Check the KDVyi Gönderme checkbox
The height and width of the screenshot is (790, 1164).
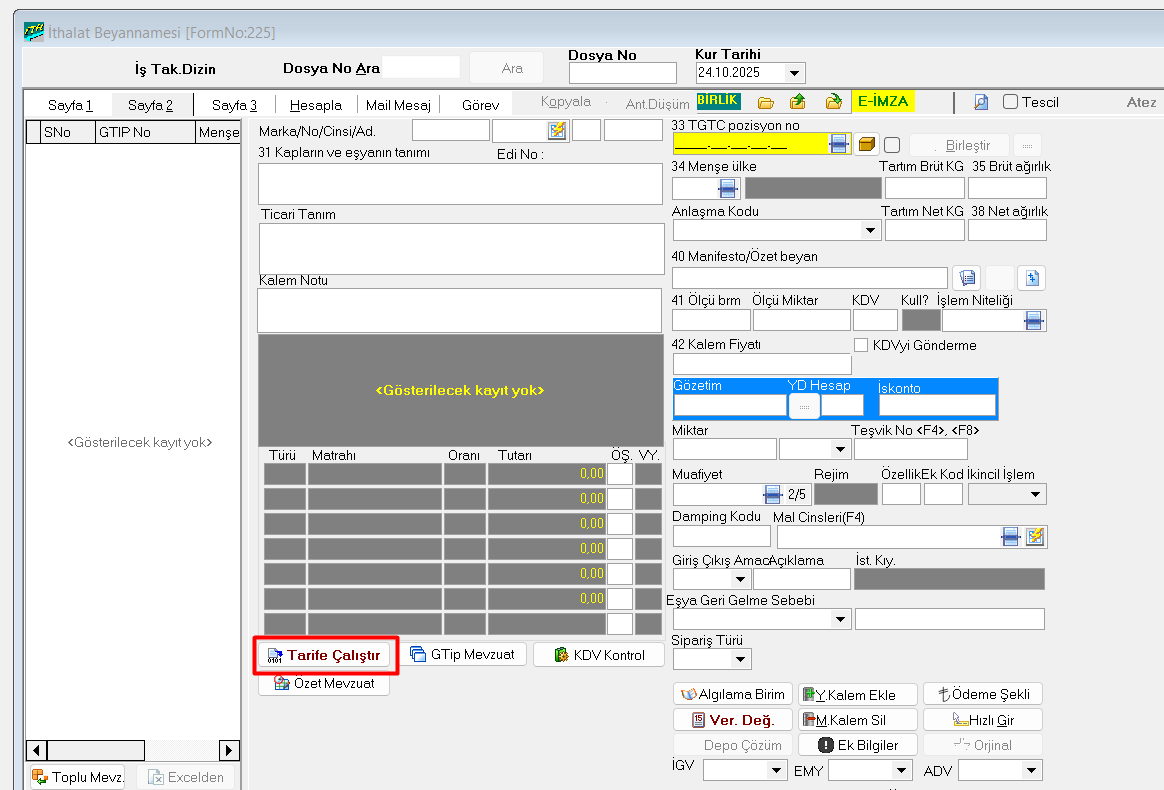[861, 345]
